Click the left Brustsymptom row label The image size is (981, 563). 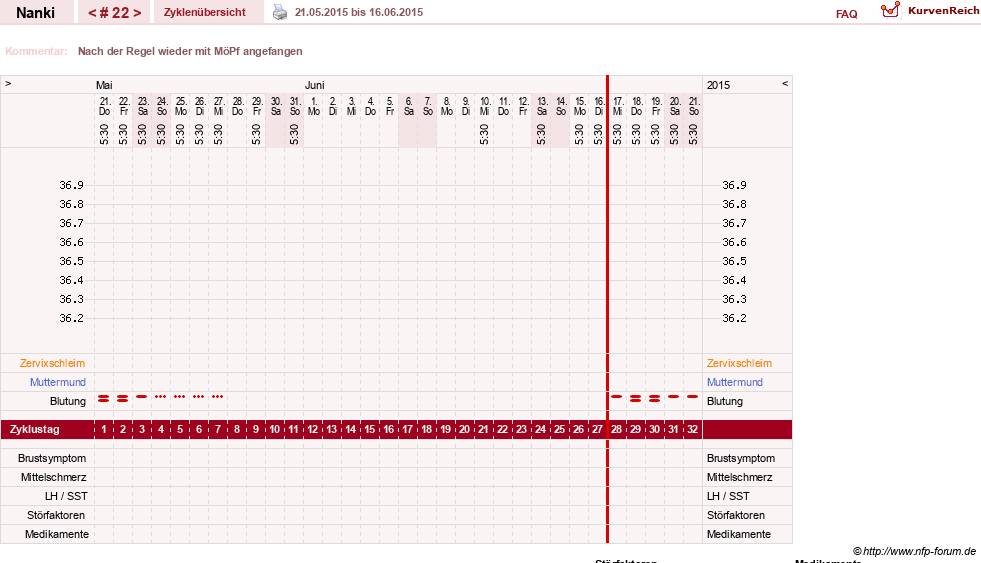(52, 459)
